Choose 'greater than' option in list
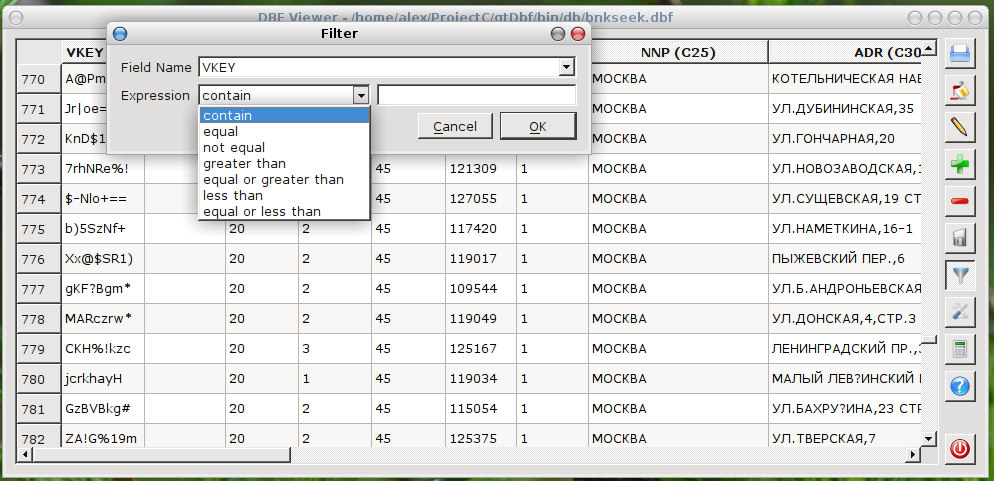Screen dimensions: 994x481 pos(244,163)
